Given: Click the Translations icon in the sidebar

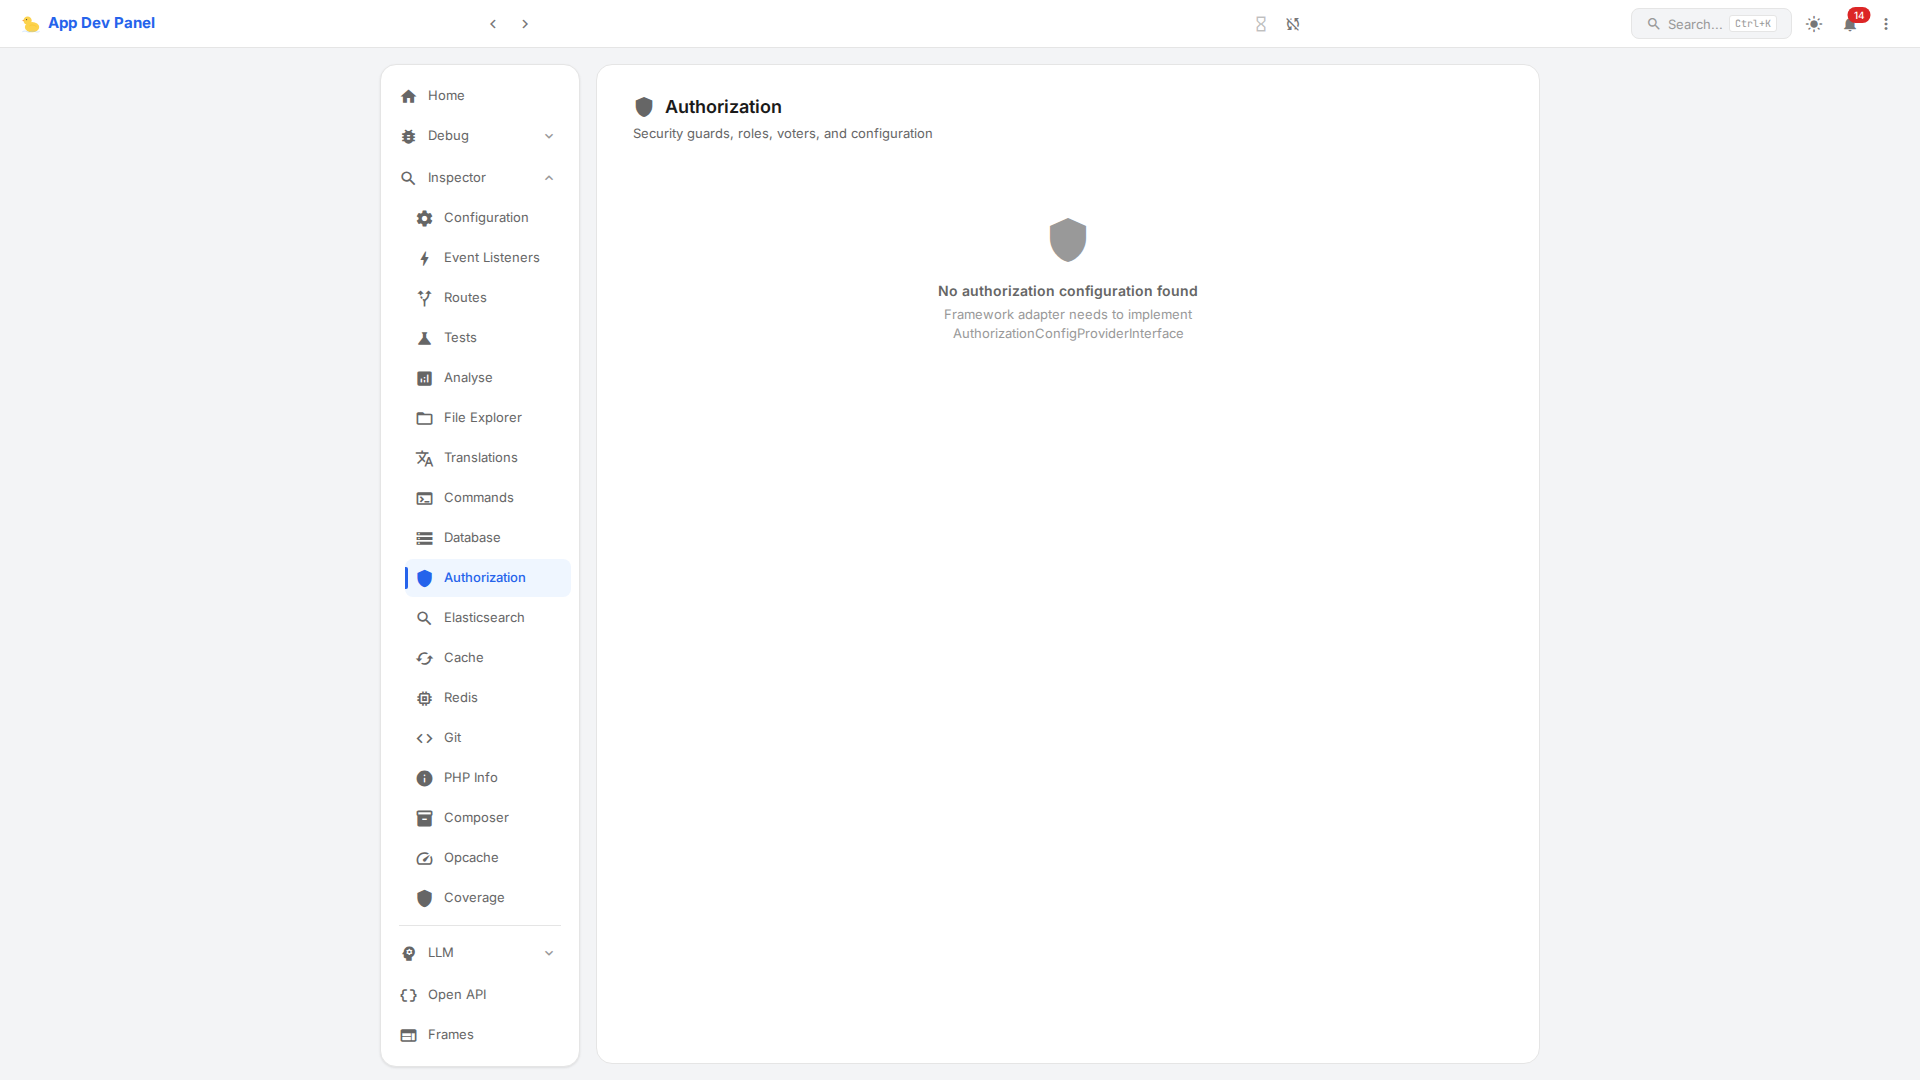Looking at the screenshot, I should tap(424, 457).
